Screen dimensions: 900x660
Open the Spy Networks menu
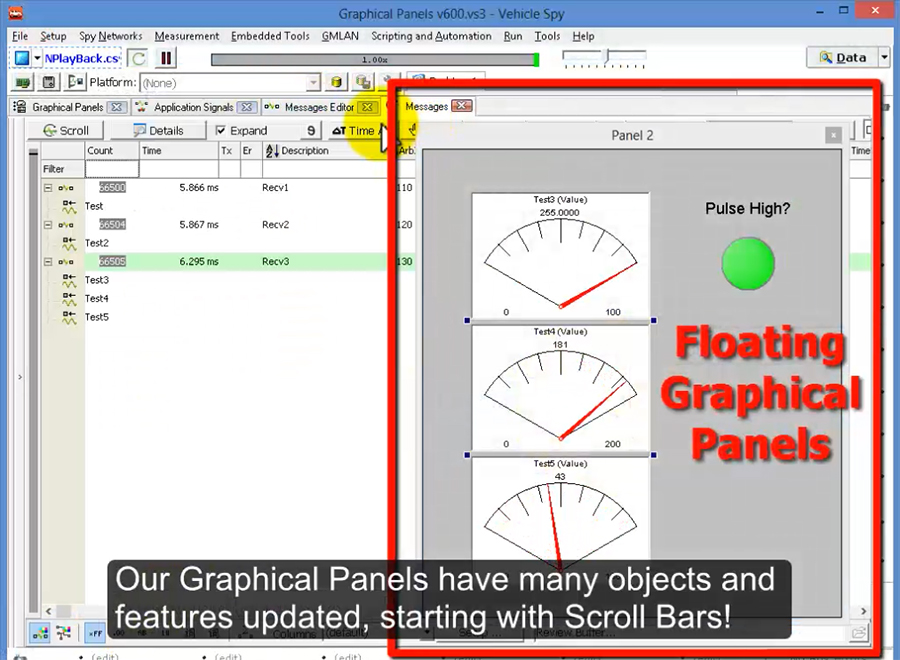pyautogui.click(x=111, y=36)
